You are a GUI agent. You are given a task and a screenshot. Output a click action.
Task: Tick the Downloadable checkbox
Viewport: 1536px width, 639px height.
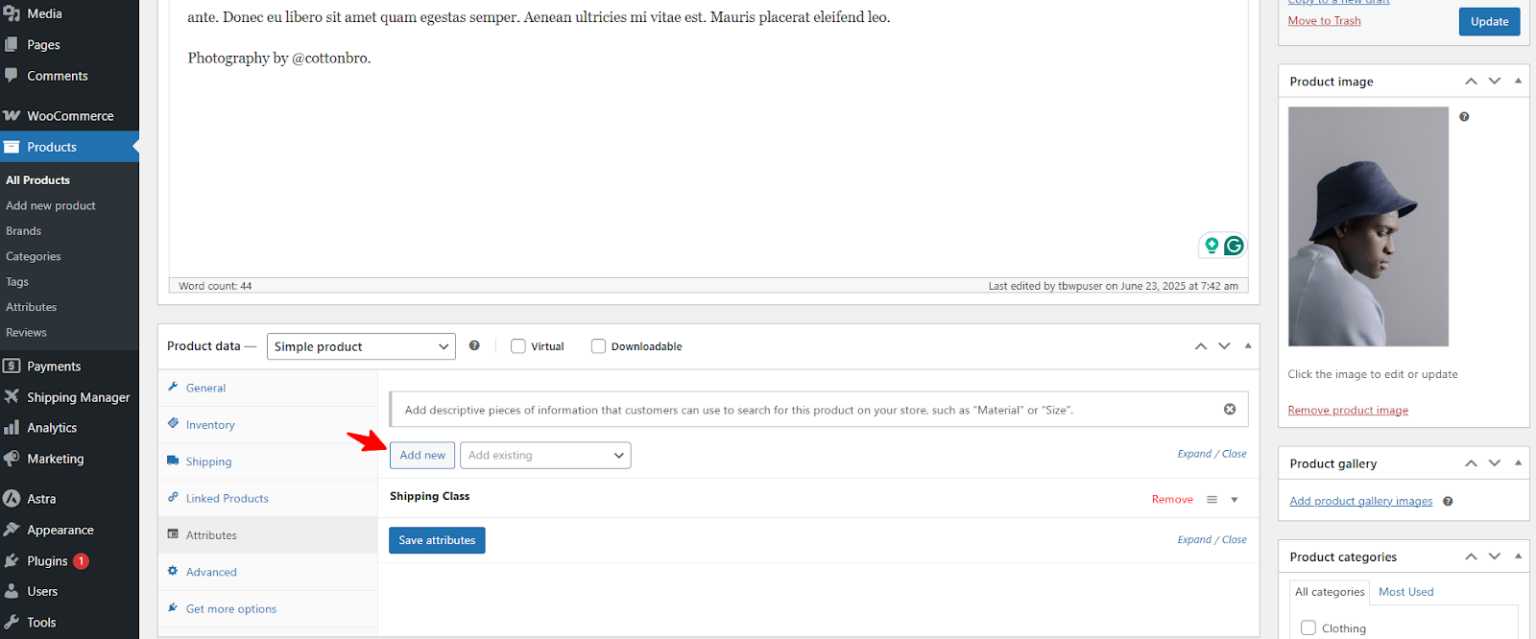point(598,346)
